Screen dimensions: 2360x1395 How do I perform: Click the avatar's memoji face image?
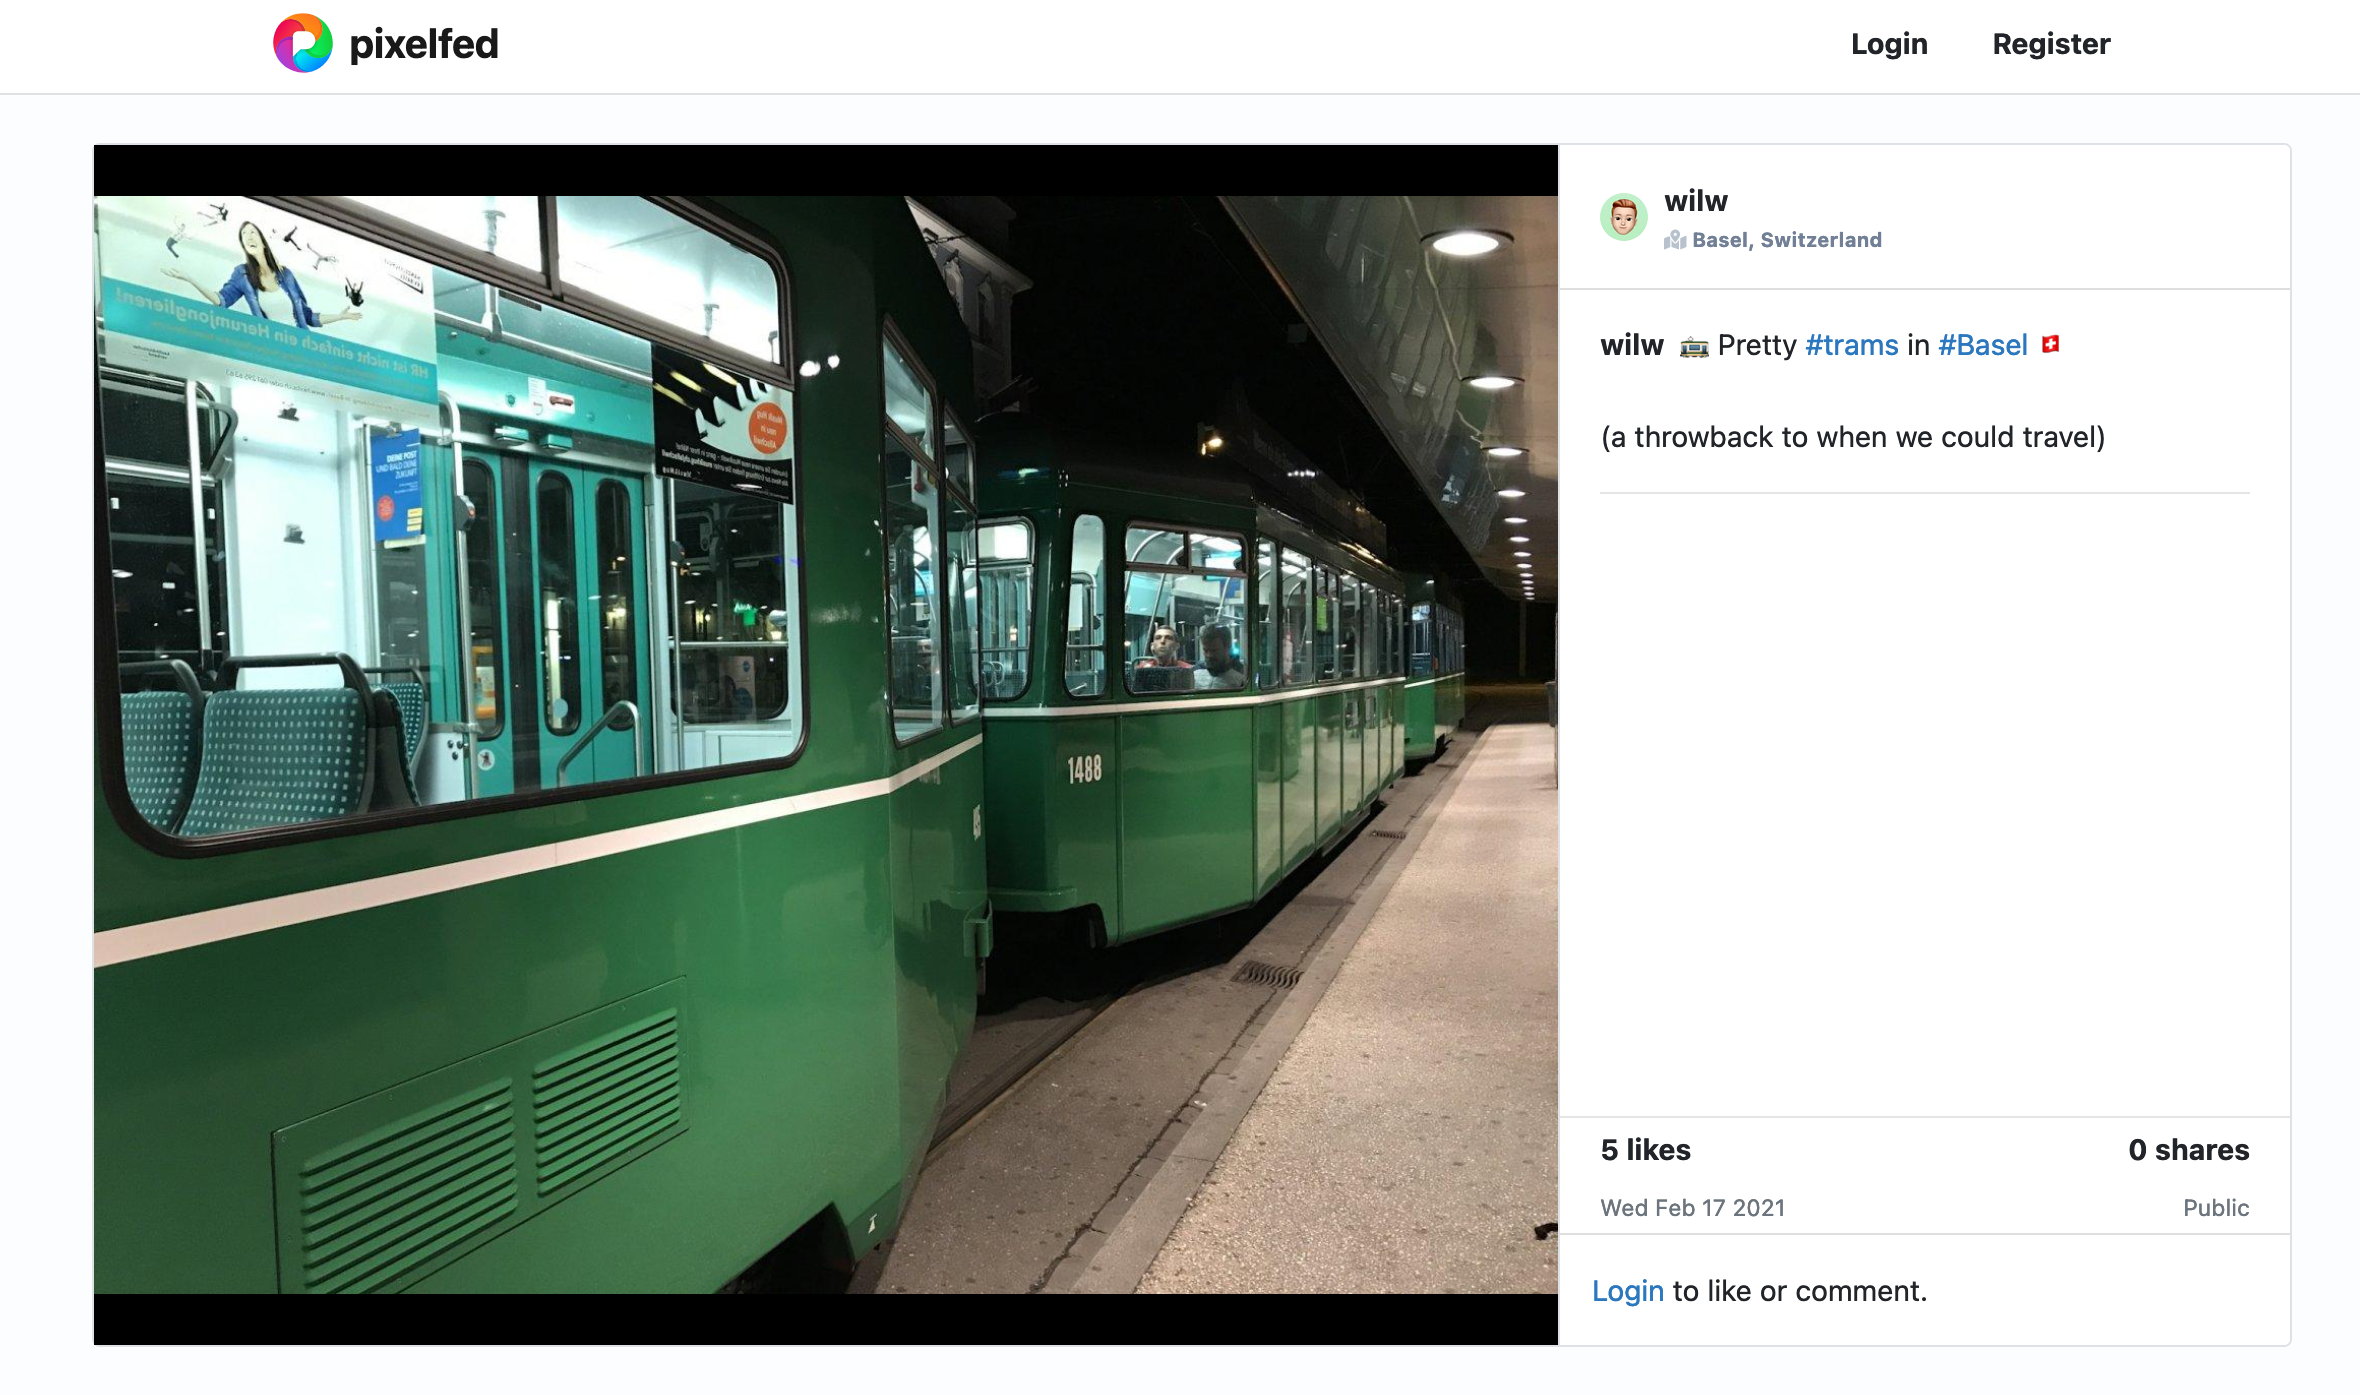point(1623,216)
